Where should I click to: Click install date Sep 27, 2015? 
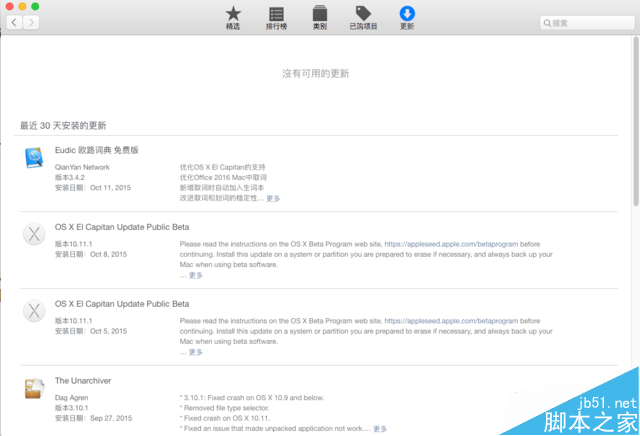93,418
